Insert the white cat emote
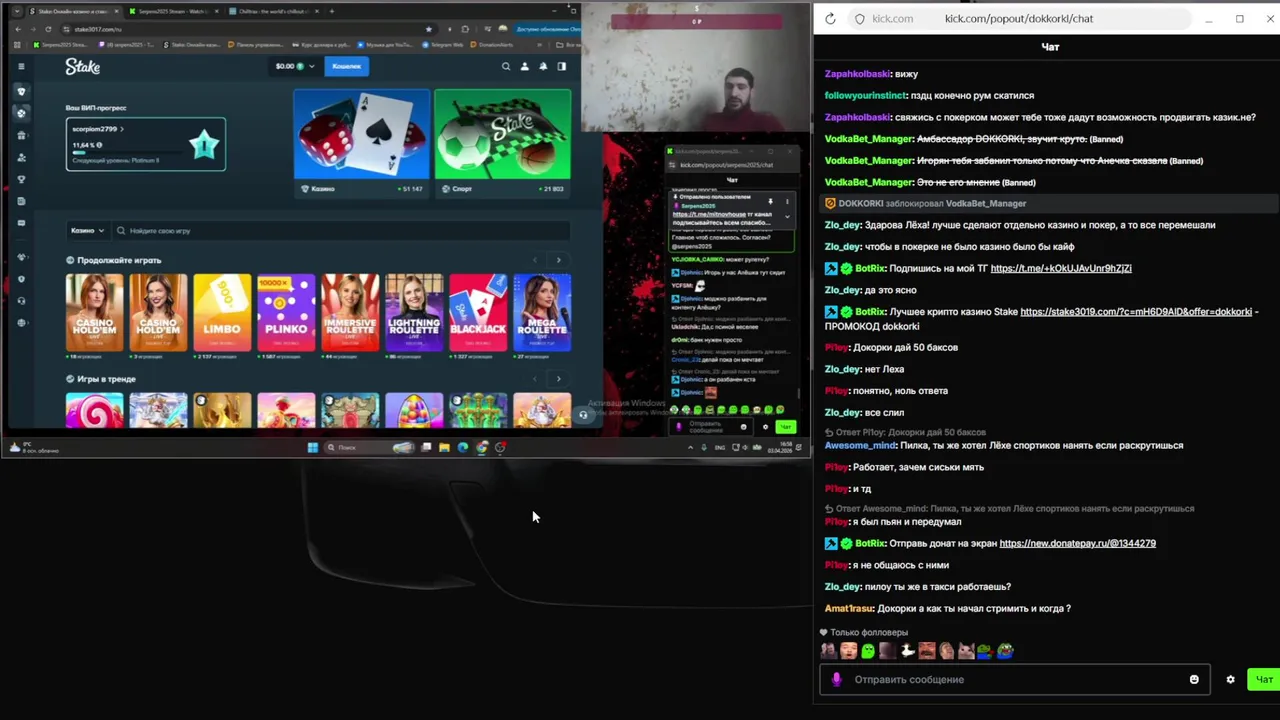1280x720 pixels. (966, 651)
